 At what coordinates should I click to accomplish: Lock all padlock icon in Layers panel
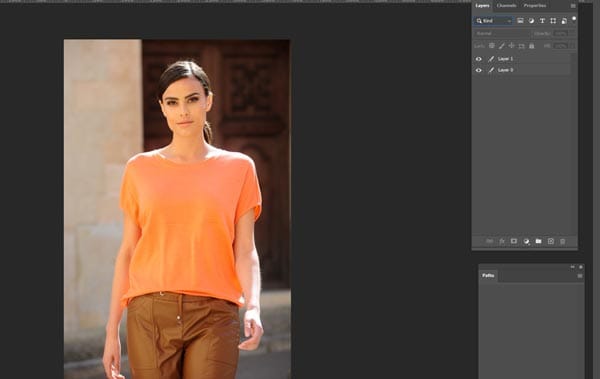pyautogui.click(x=532, y=46)
